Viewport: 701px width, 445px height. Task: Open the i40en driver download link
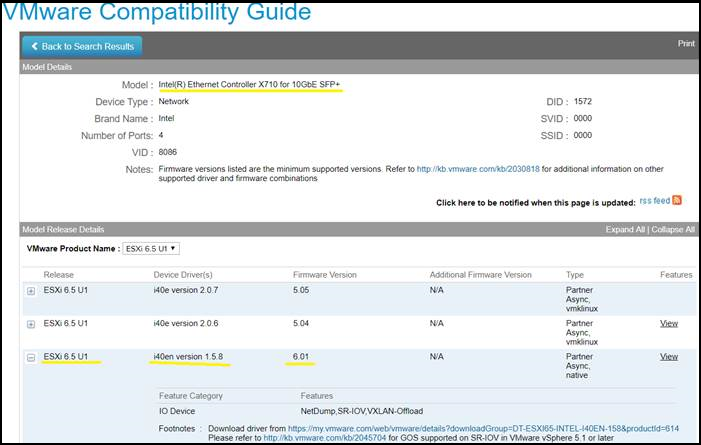pos(483,428)
